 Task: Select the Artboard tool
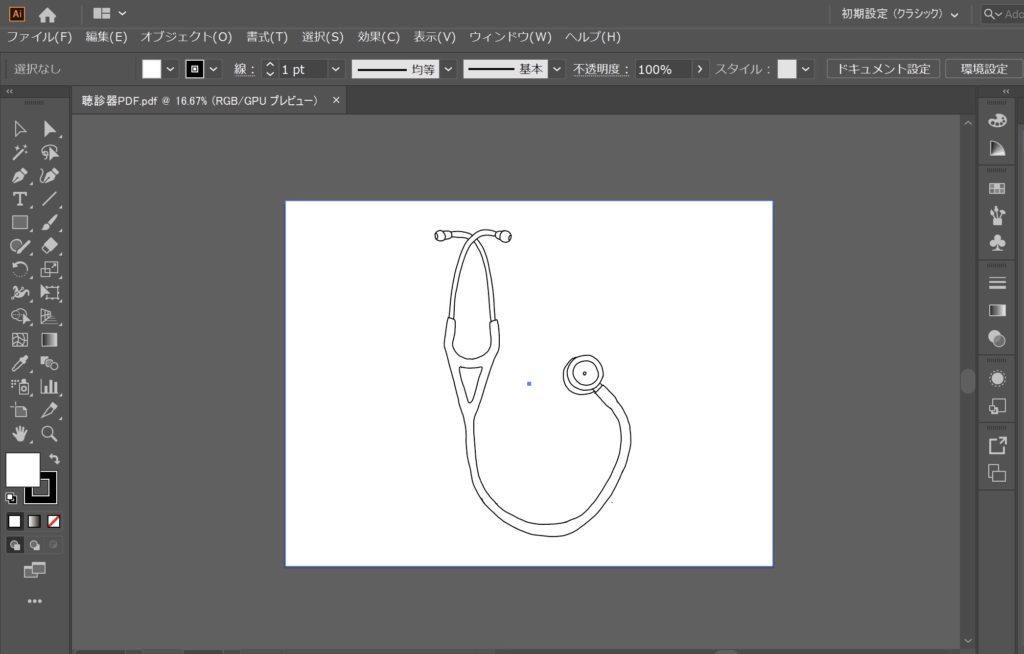tap(20, 410)
